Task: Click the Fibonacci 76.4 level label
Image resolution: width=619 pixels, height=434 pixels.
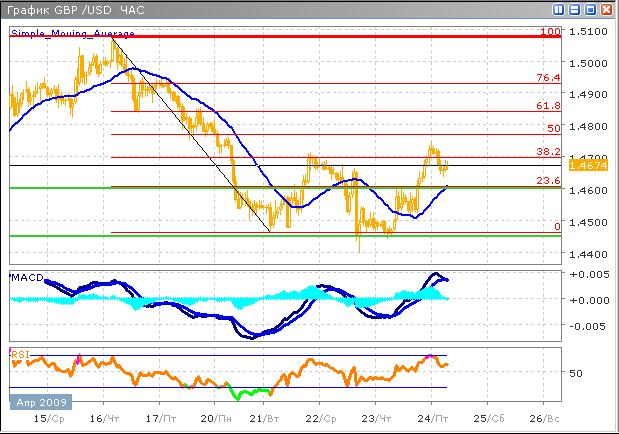Action: point(548,77)
